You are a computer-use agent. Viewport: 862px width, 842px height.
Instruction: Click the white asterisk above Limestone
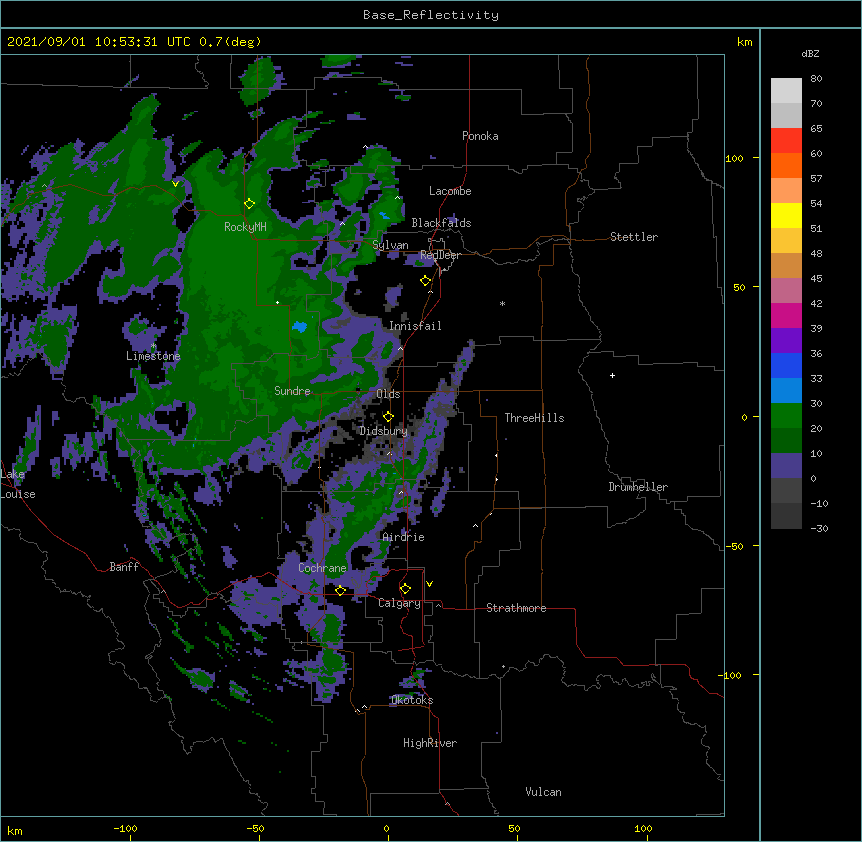(x=153, y=345)
